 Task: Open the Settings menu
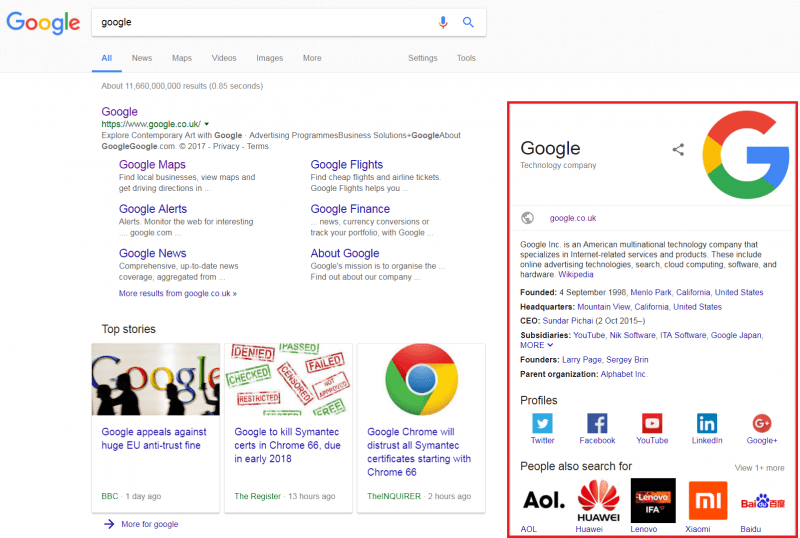tap(422, 58)
